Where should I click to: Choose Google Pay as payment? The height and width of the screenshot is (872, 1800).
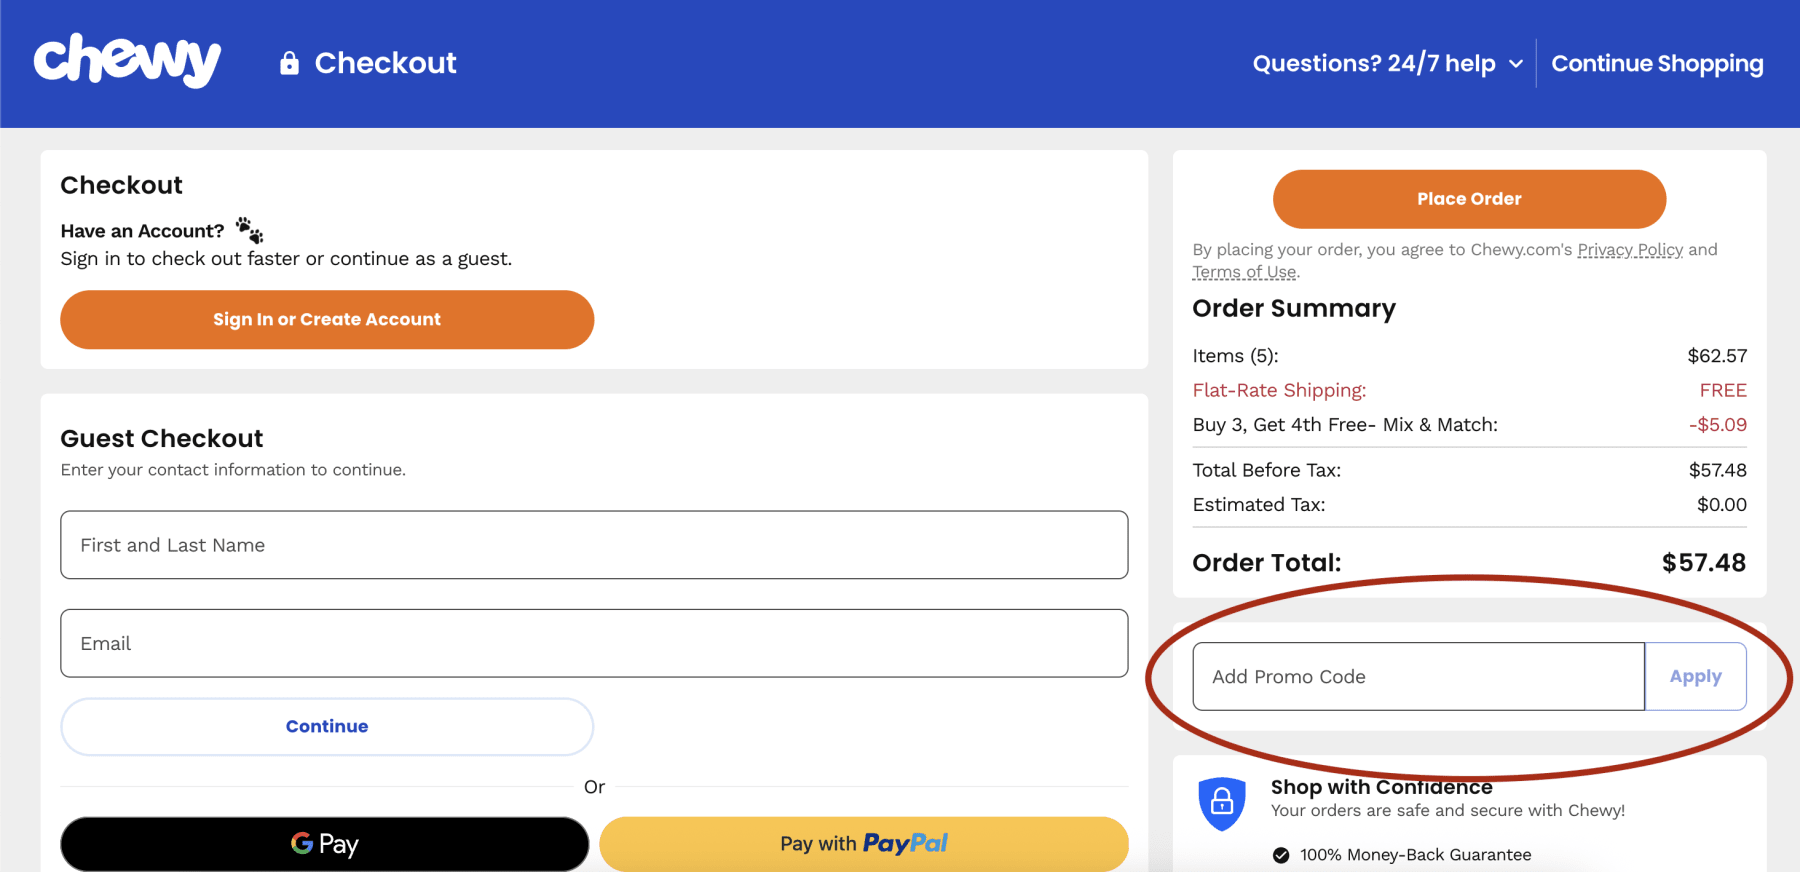325,843
